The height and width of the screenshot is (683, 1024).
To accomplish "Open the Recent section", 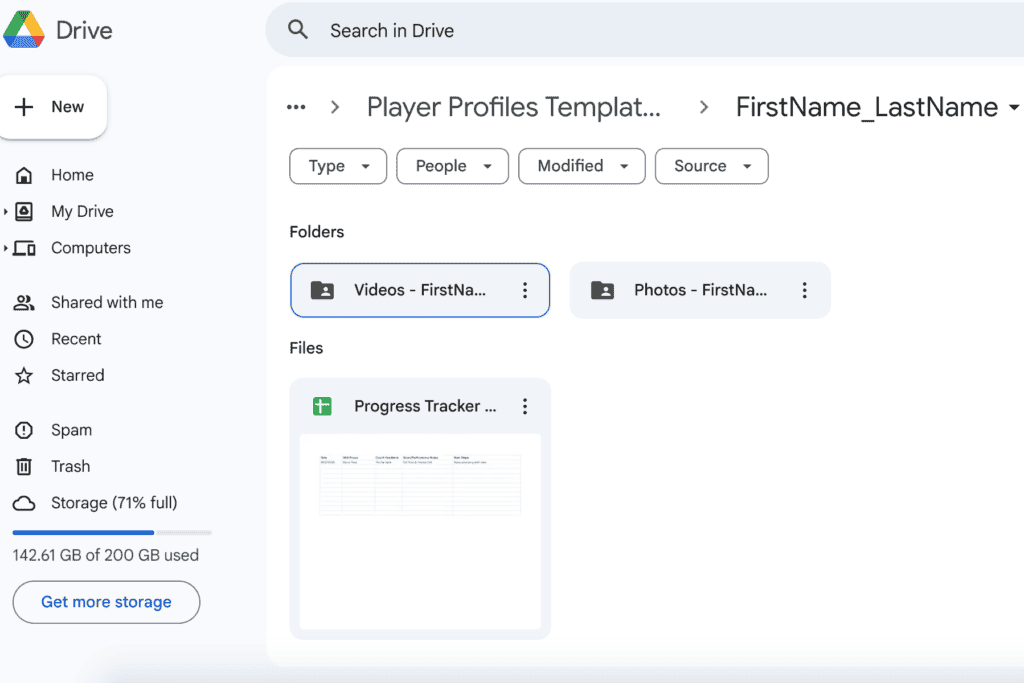I will click(76, 339).
